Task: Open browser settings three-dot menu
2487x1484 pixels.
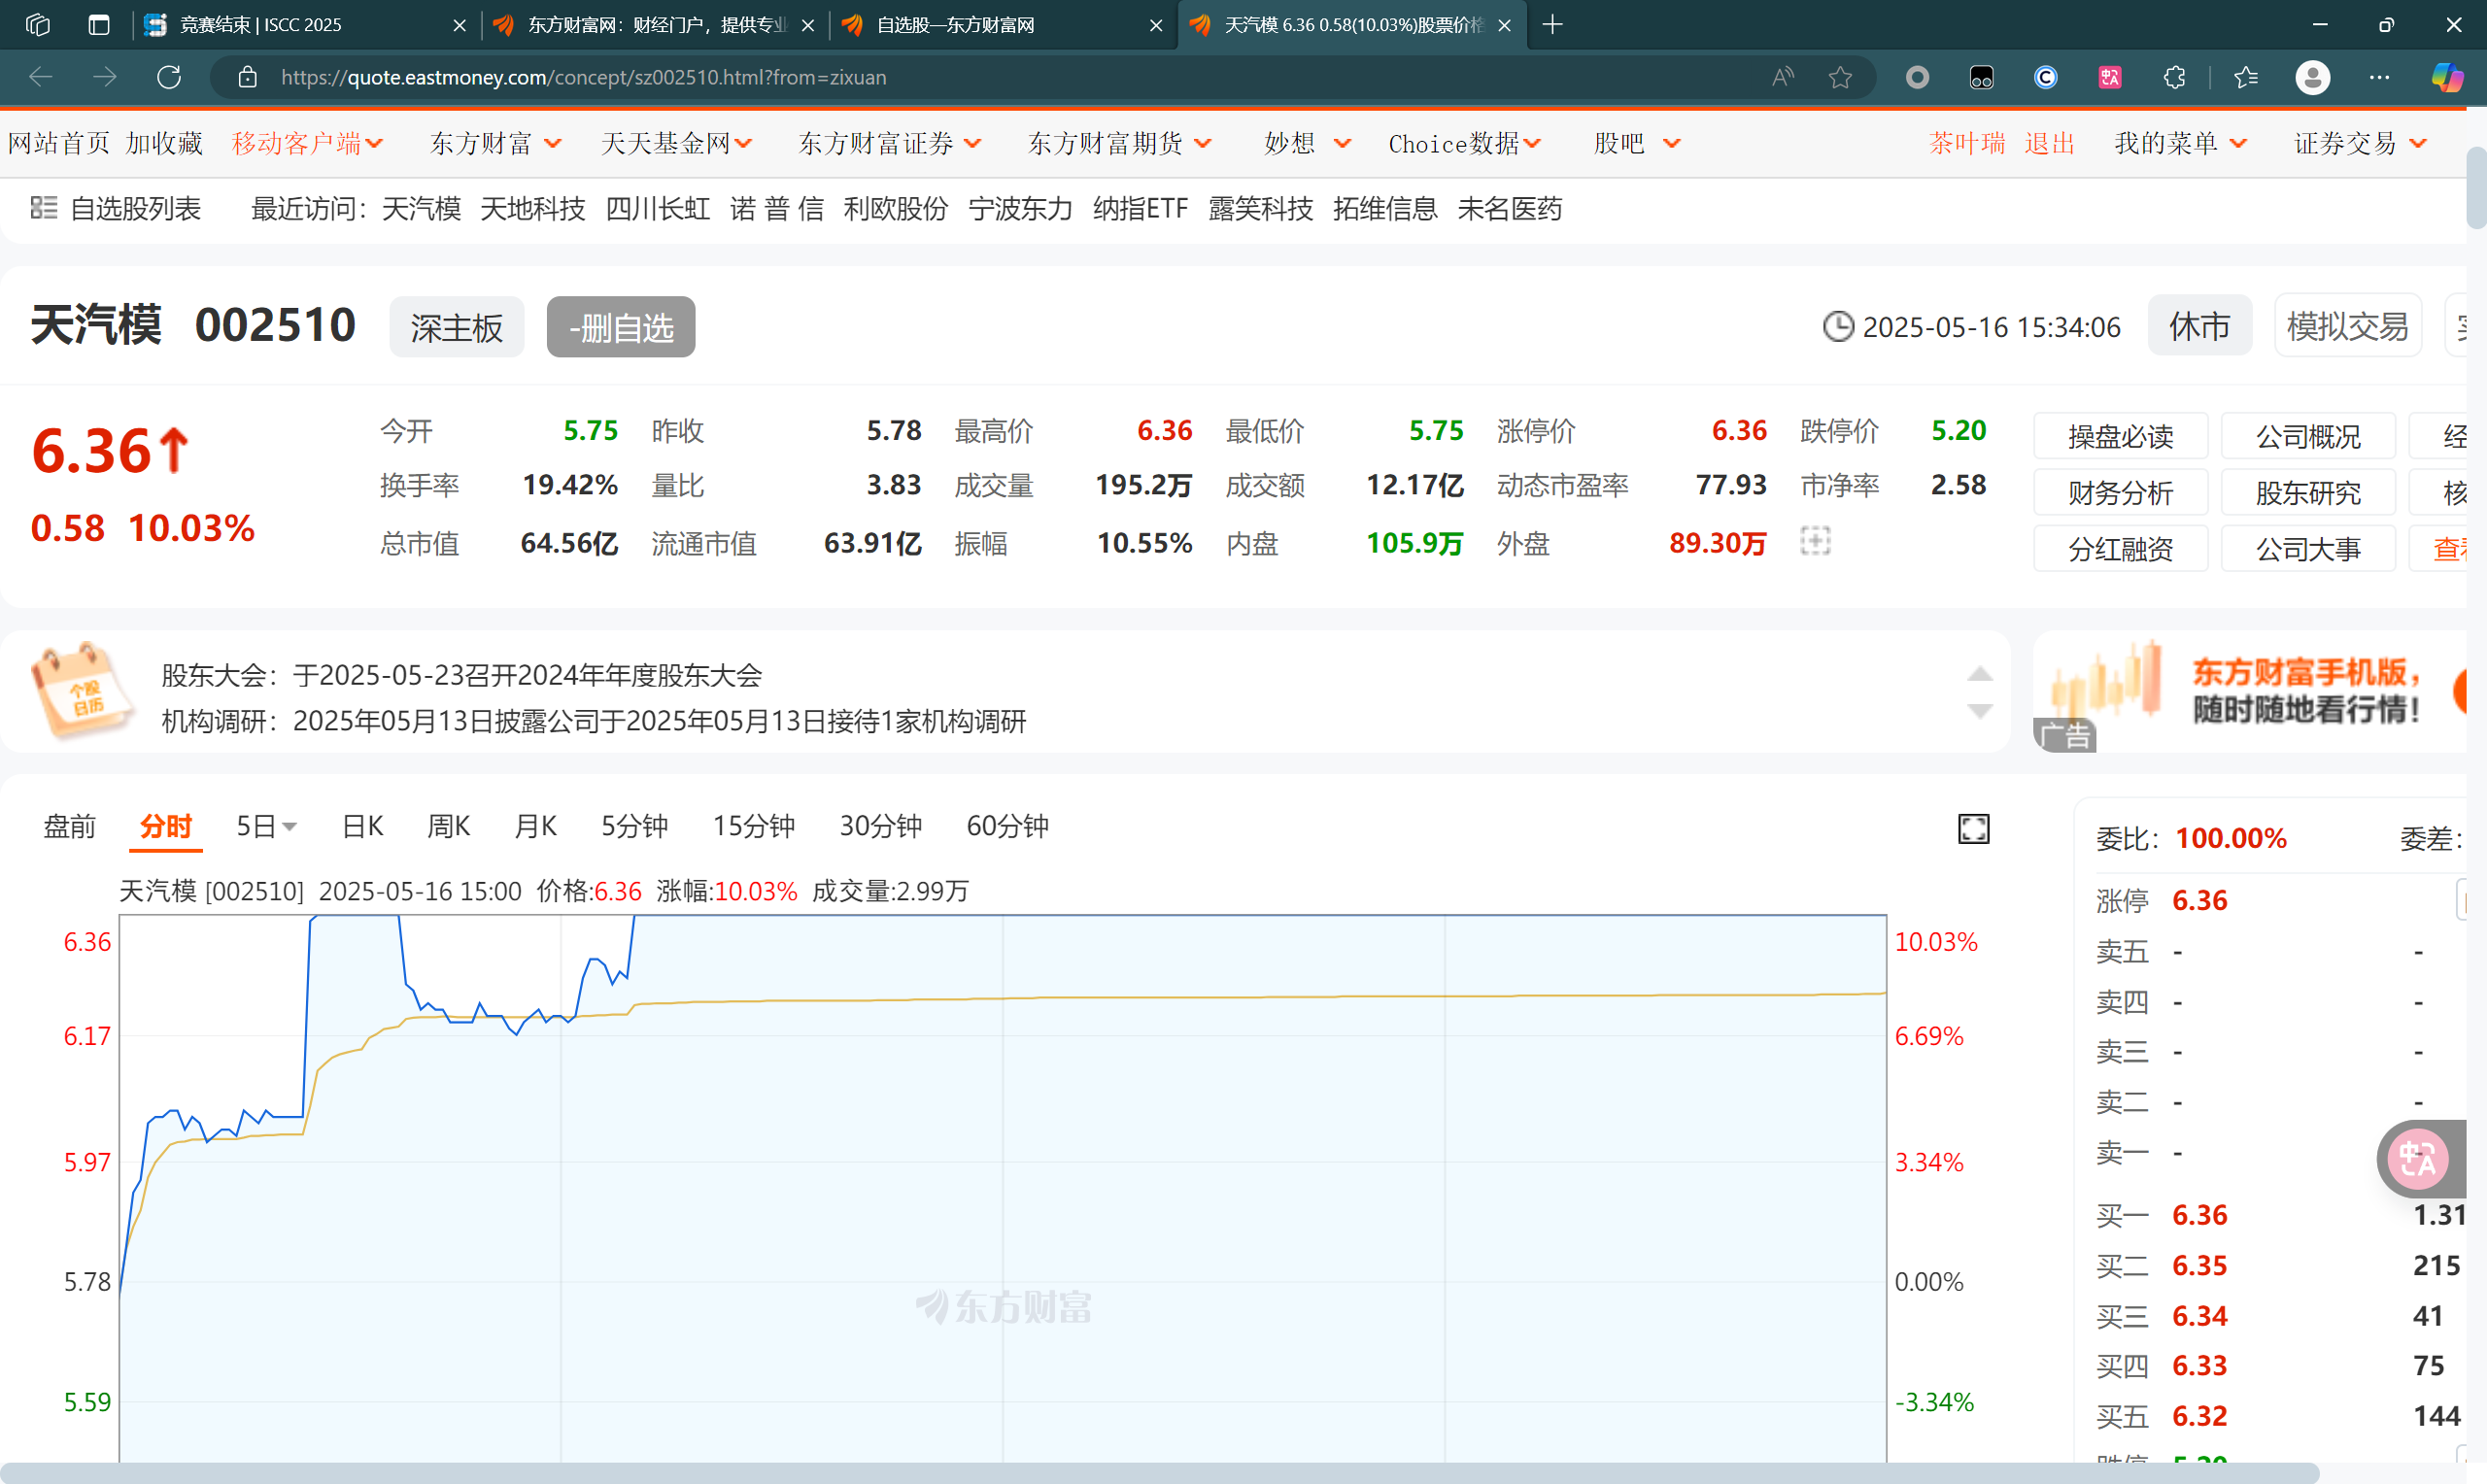Action: point(2379,77)
